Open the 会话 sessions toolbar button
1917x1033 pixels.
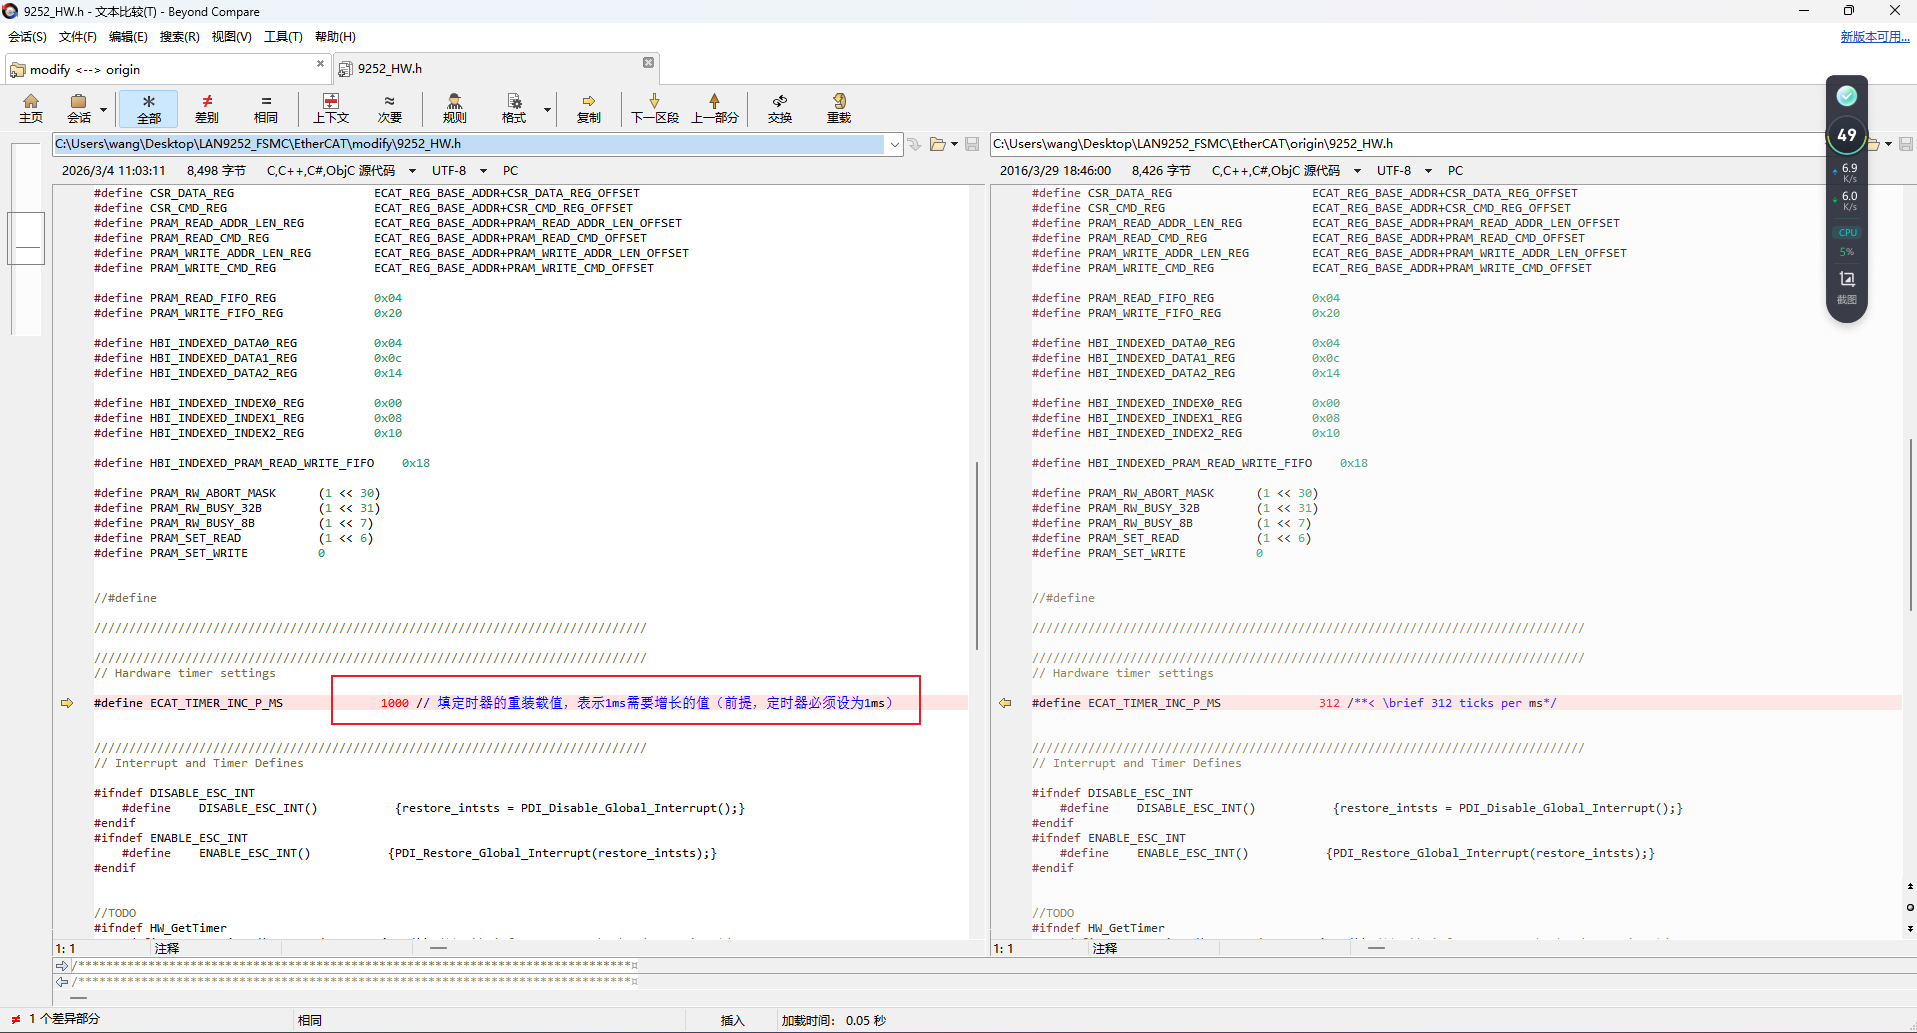click(79, 108)
